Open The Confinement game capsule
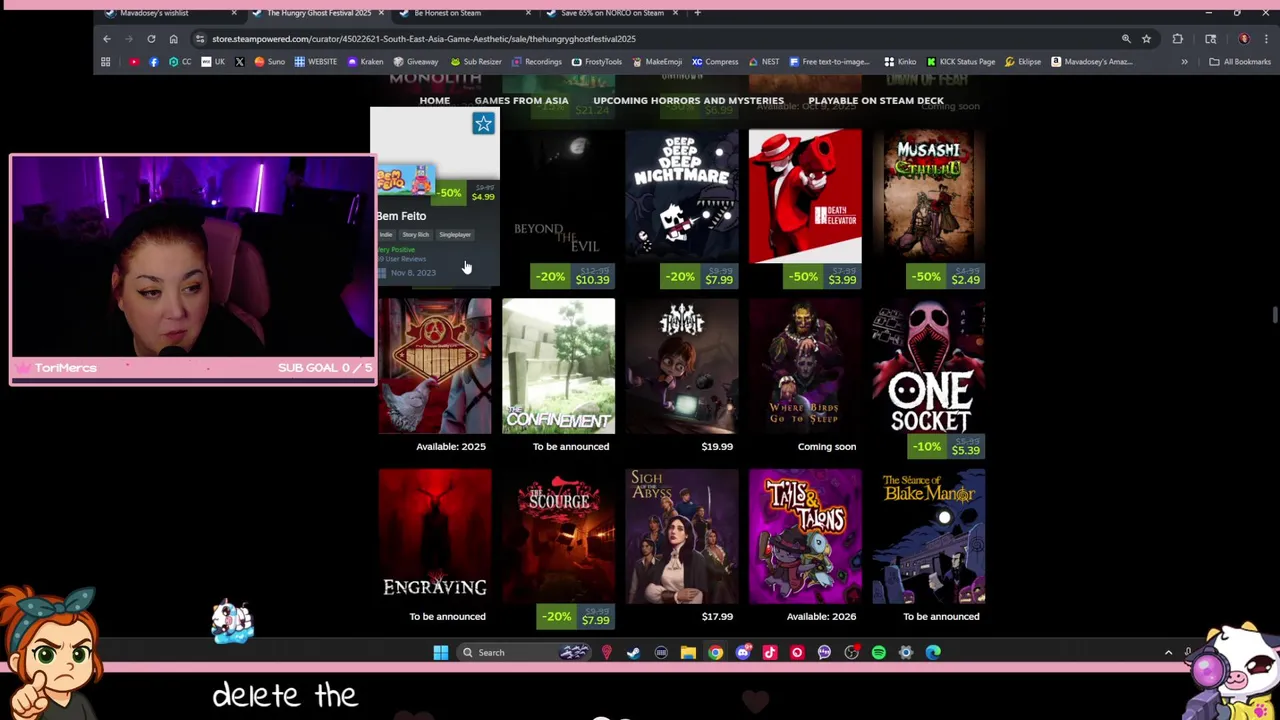This screenshot has width=1280, height=720. 558,366
